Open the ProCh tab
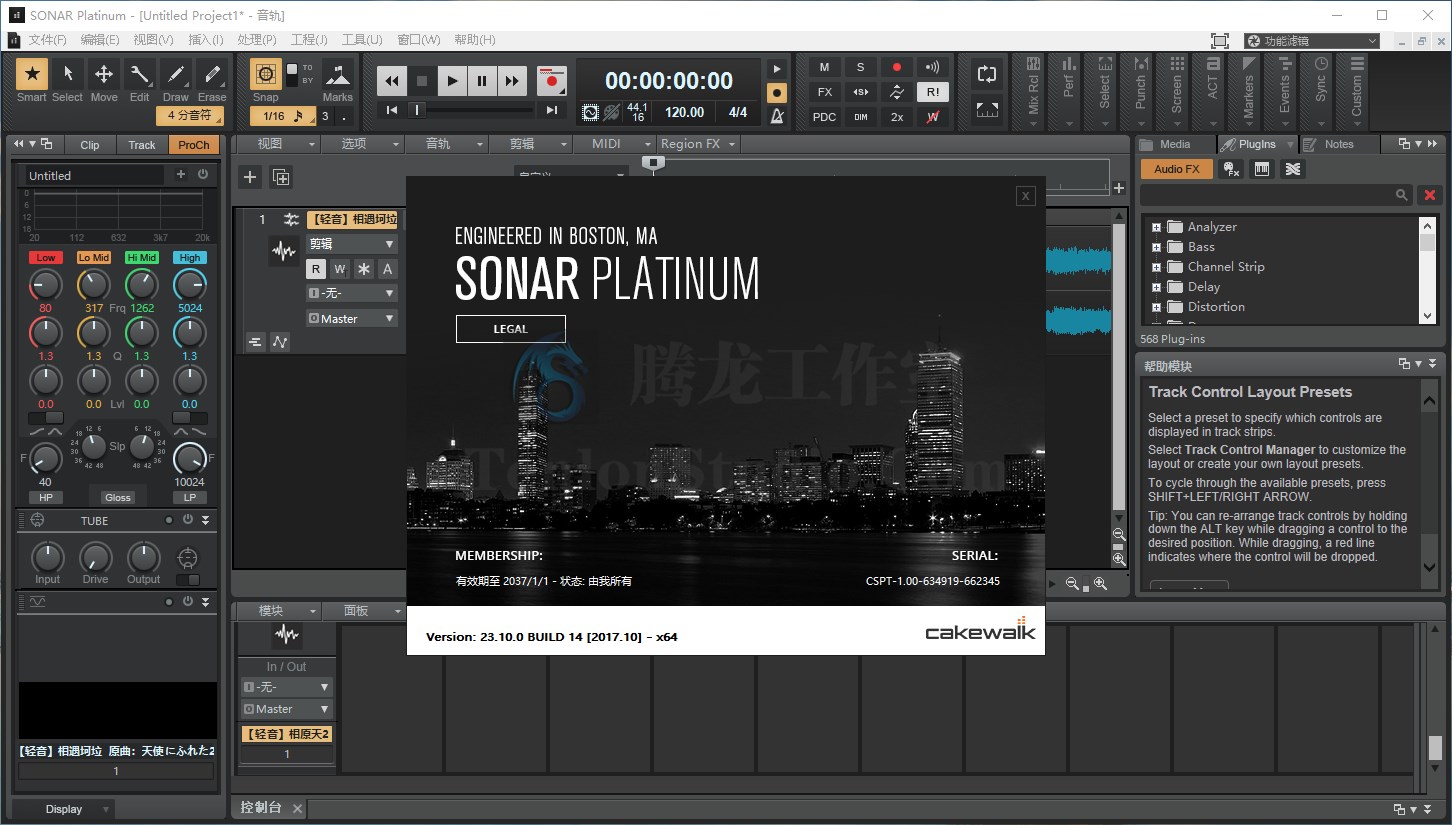Viewport: 1452px width, 825px height. click(194, 145)
